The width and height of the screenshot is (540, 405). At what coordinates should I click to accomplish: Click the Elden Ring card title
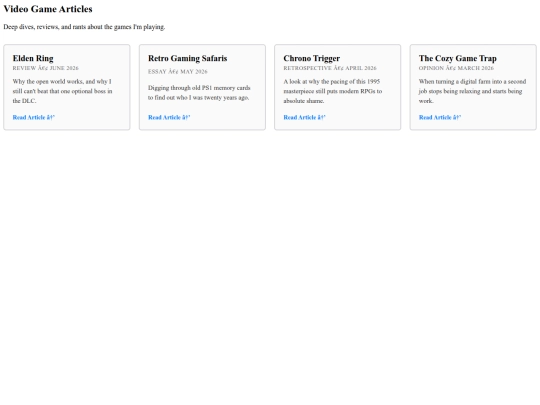[33, 58]
